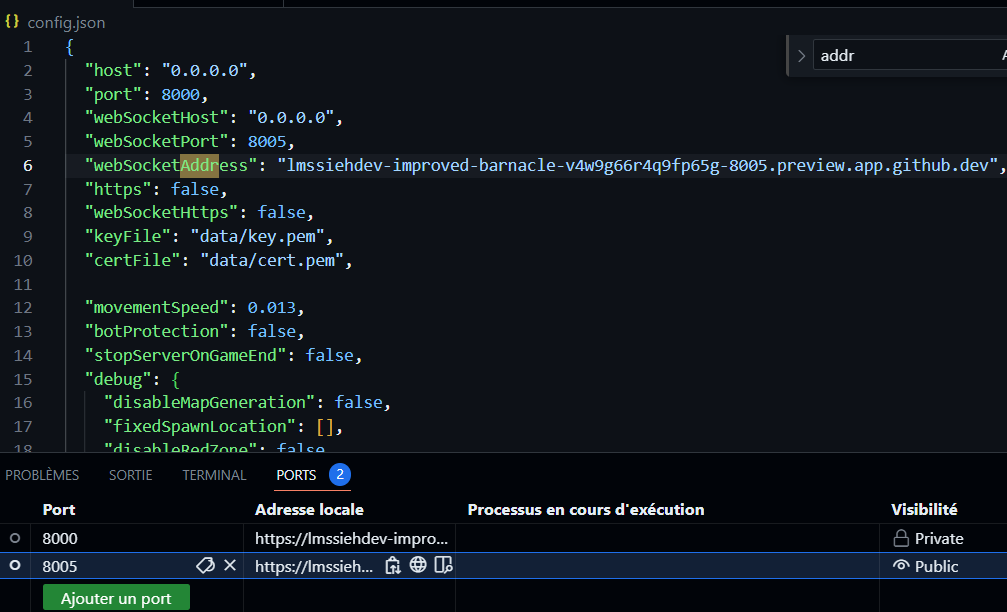Click the Visibilité column header

[924, 509]
